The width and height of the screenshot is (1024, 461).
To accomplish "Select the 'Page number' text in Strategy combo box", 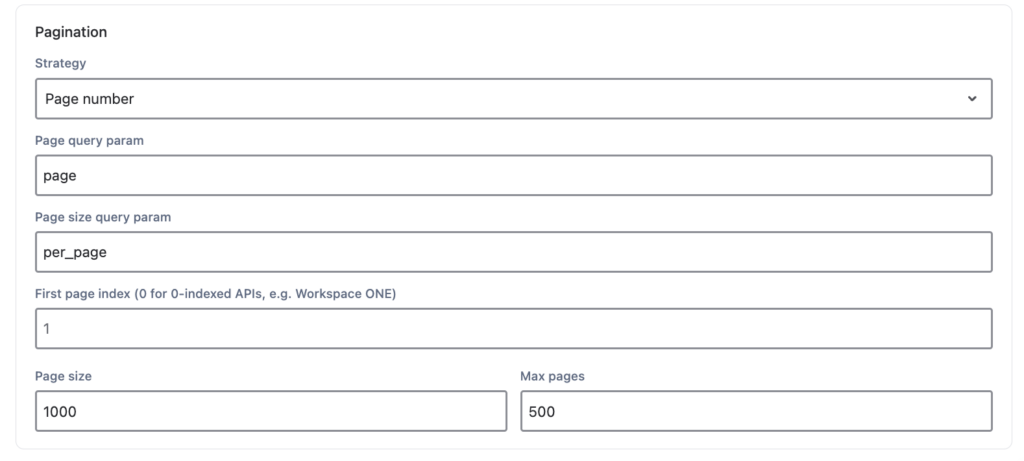I will [89, 99].
